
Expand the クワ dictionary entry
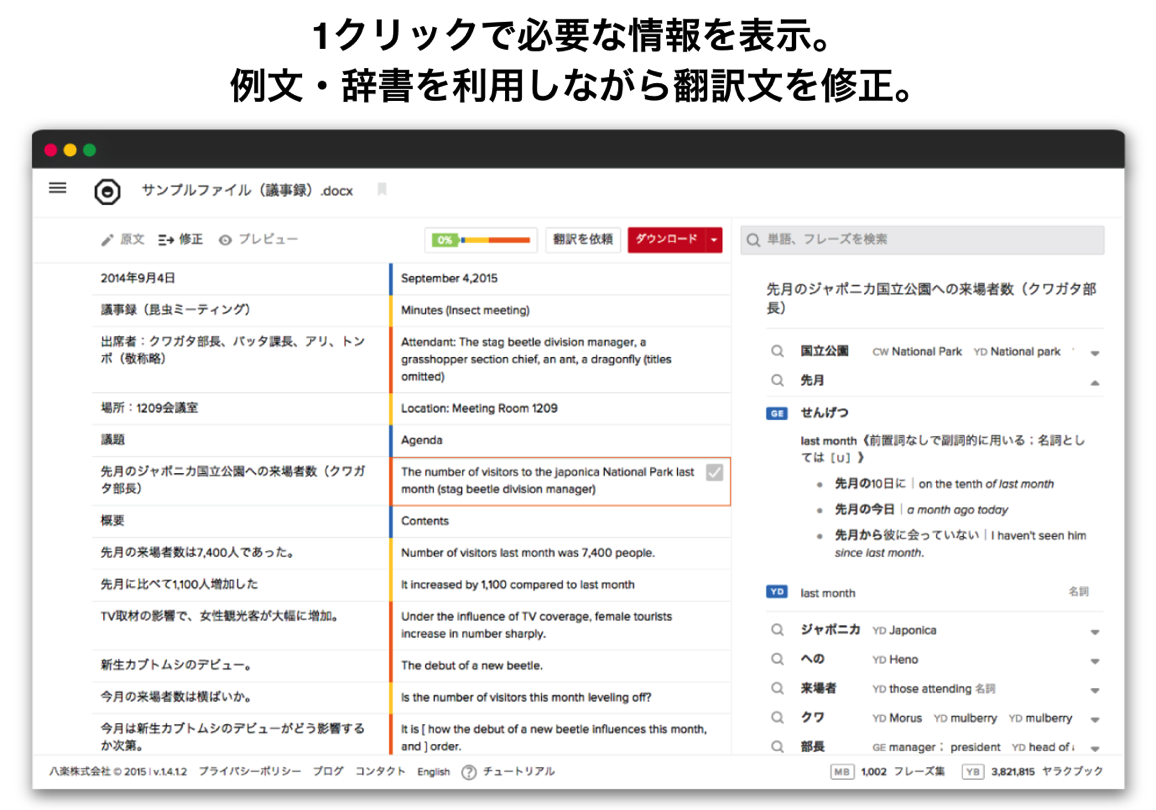pyautogui.click(x=1095, y=719)
